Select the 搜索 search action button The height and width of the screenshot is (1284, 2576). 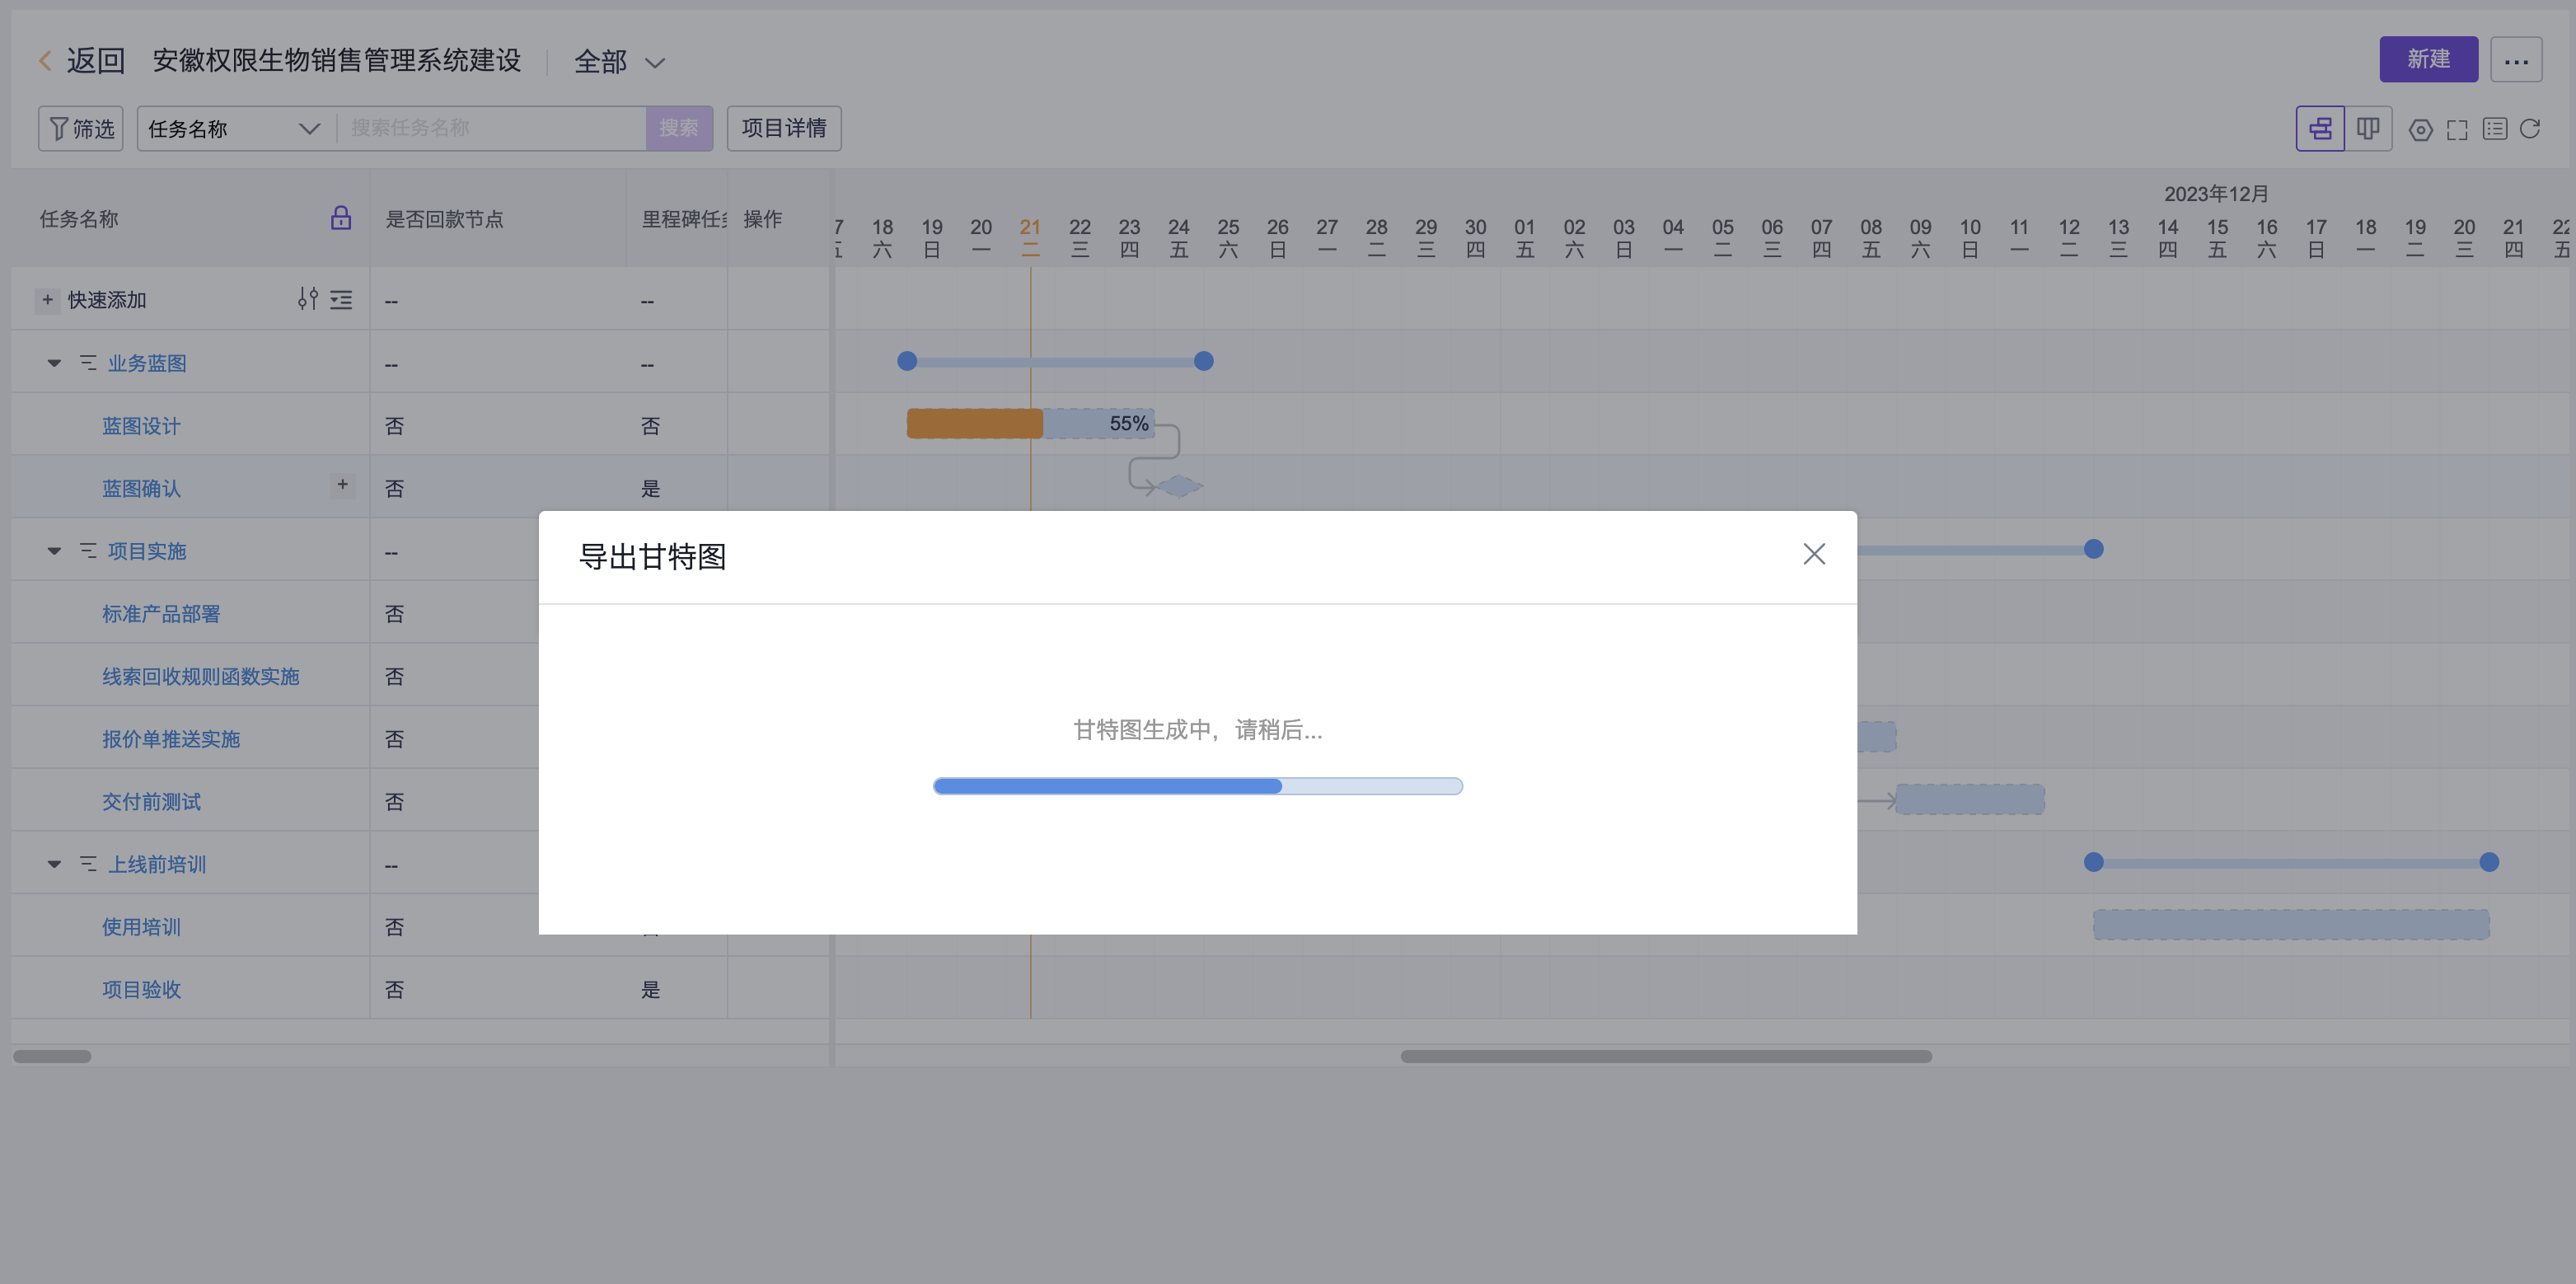coord(678,127)
